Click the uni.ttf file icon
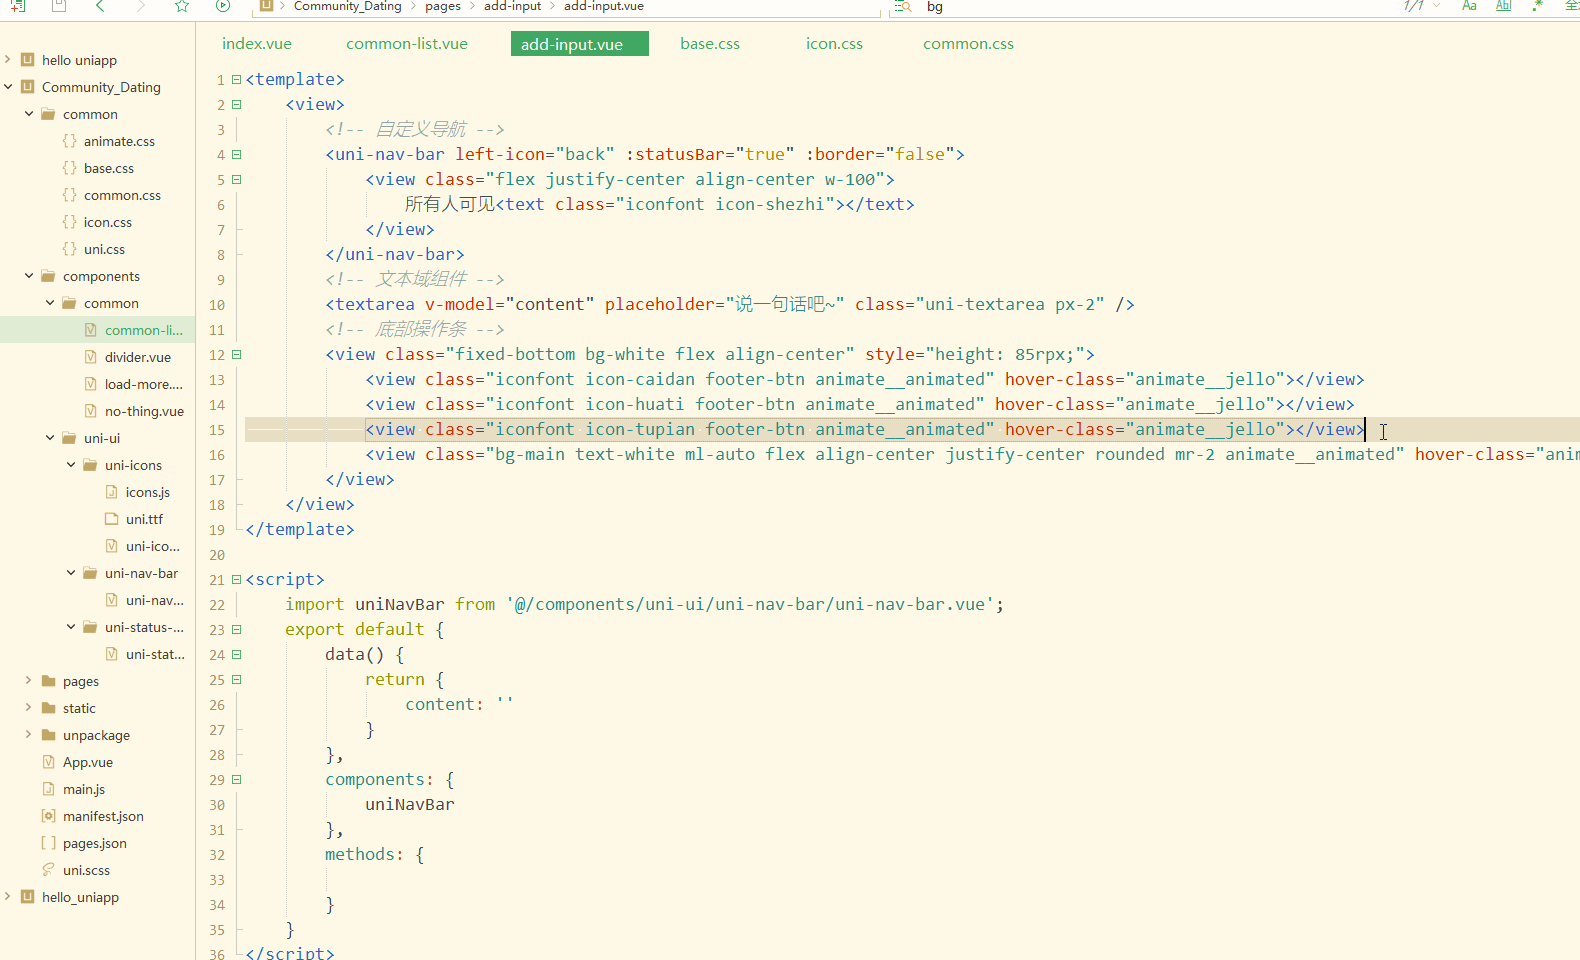 coord(112,519)
